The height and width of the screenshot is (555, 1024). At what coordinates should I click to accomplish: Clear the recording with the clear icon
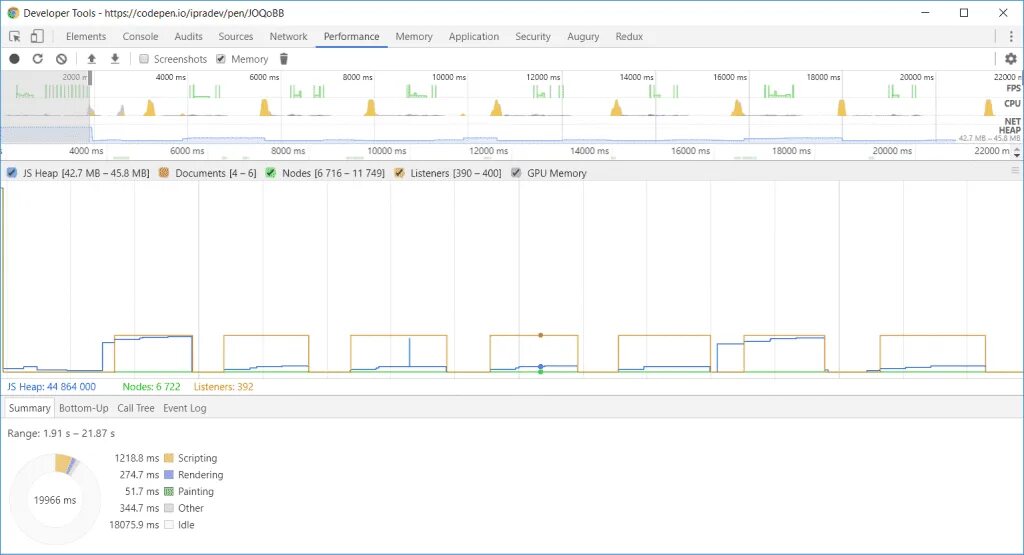(61, 59)
